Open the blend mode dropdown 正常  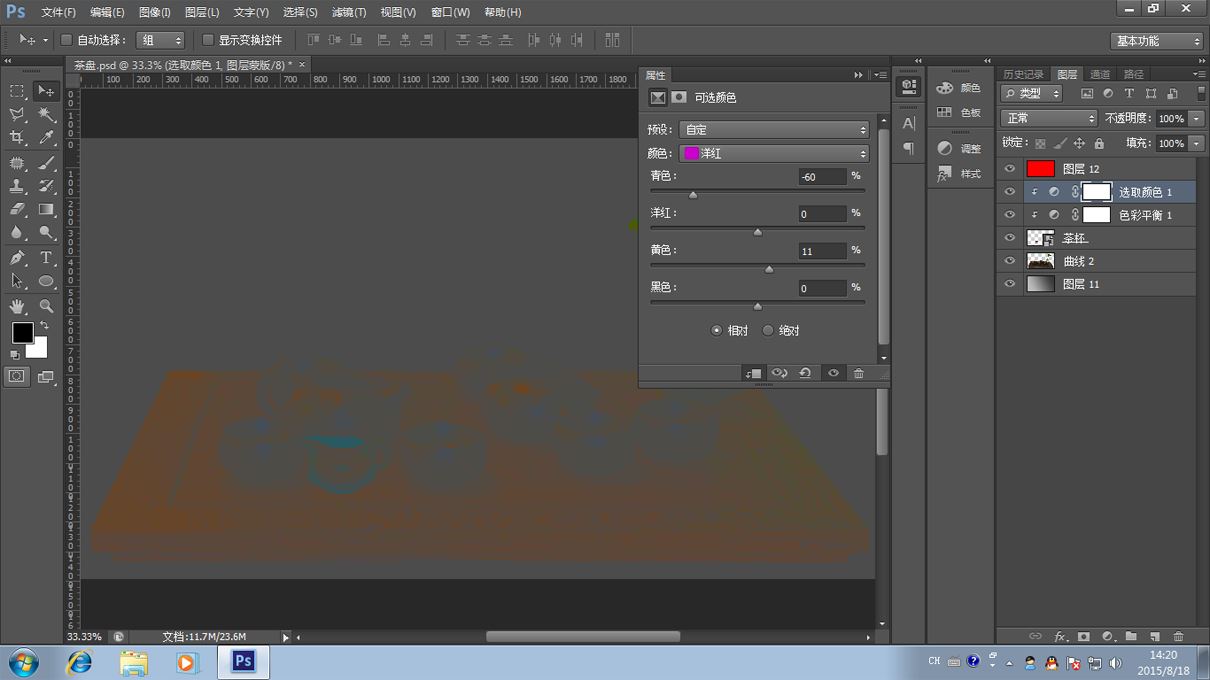(x=1048, y=118)
